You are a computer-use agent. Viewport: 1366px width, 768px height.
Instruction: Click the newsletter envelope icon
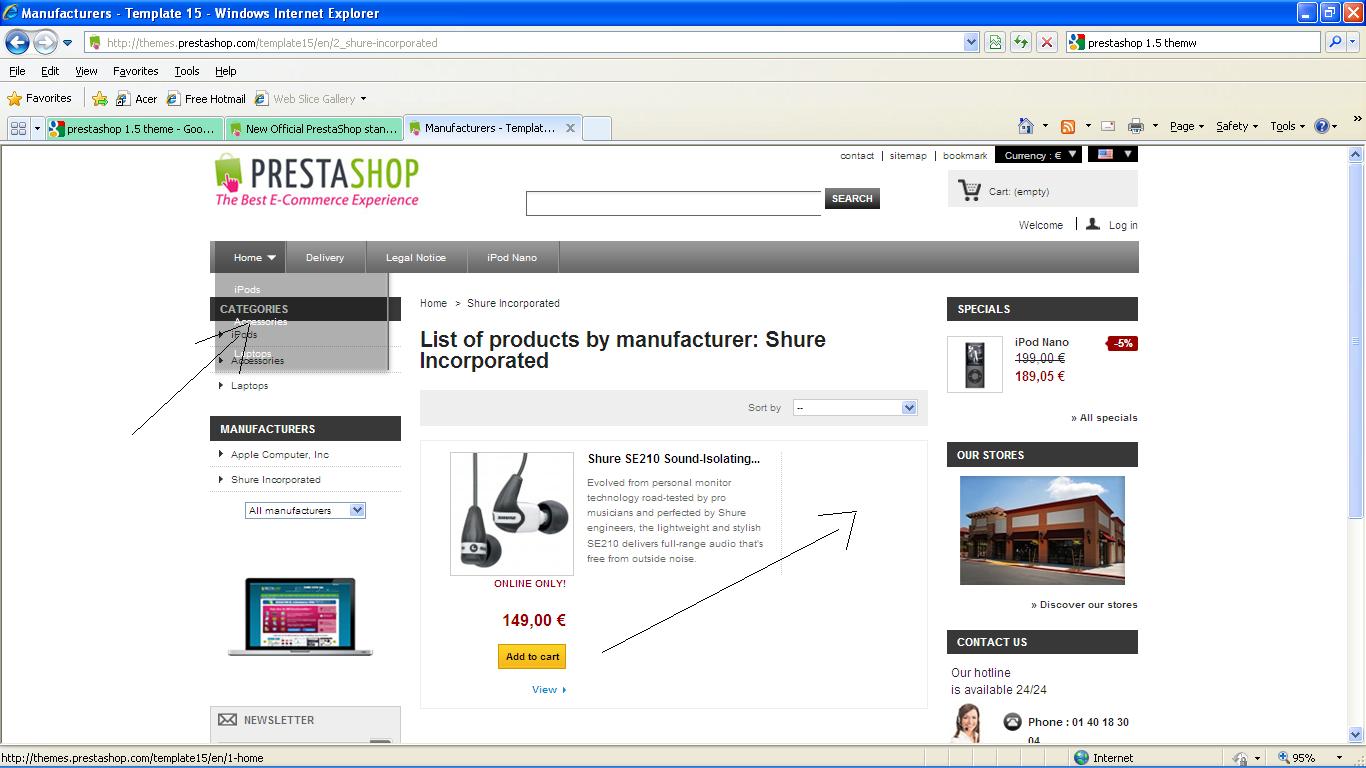[227, 719]
